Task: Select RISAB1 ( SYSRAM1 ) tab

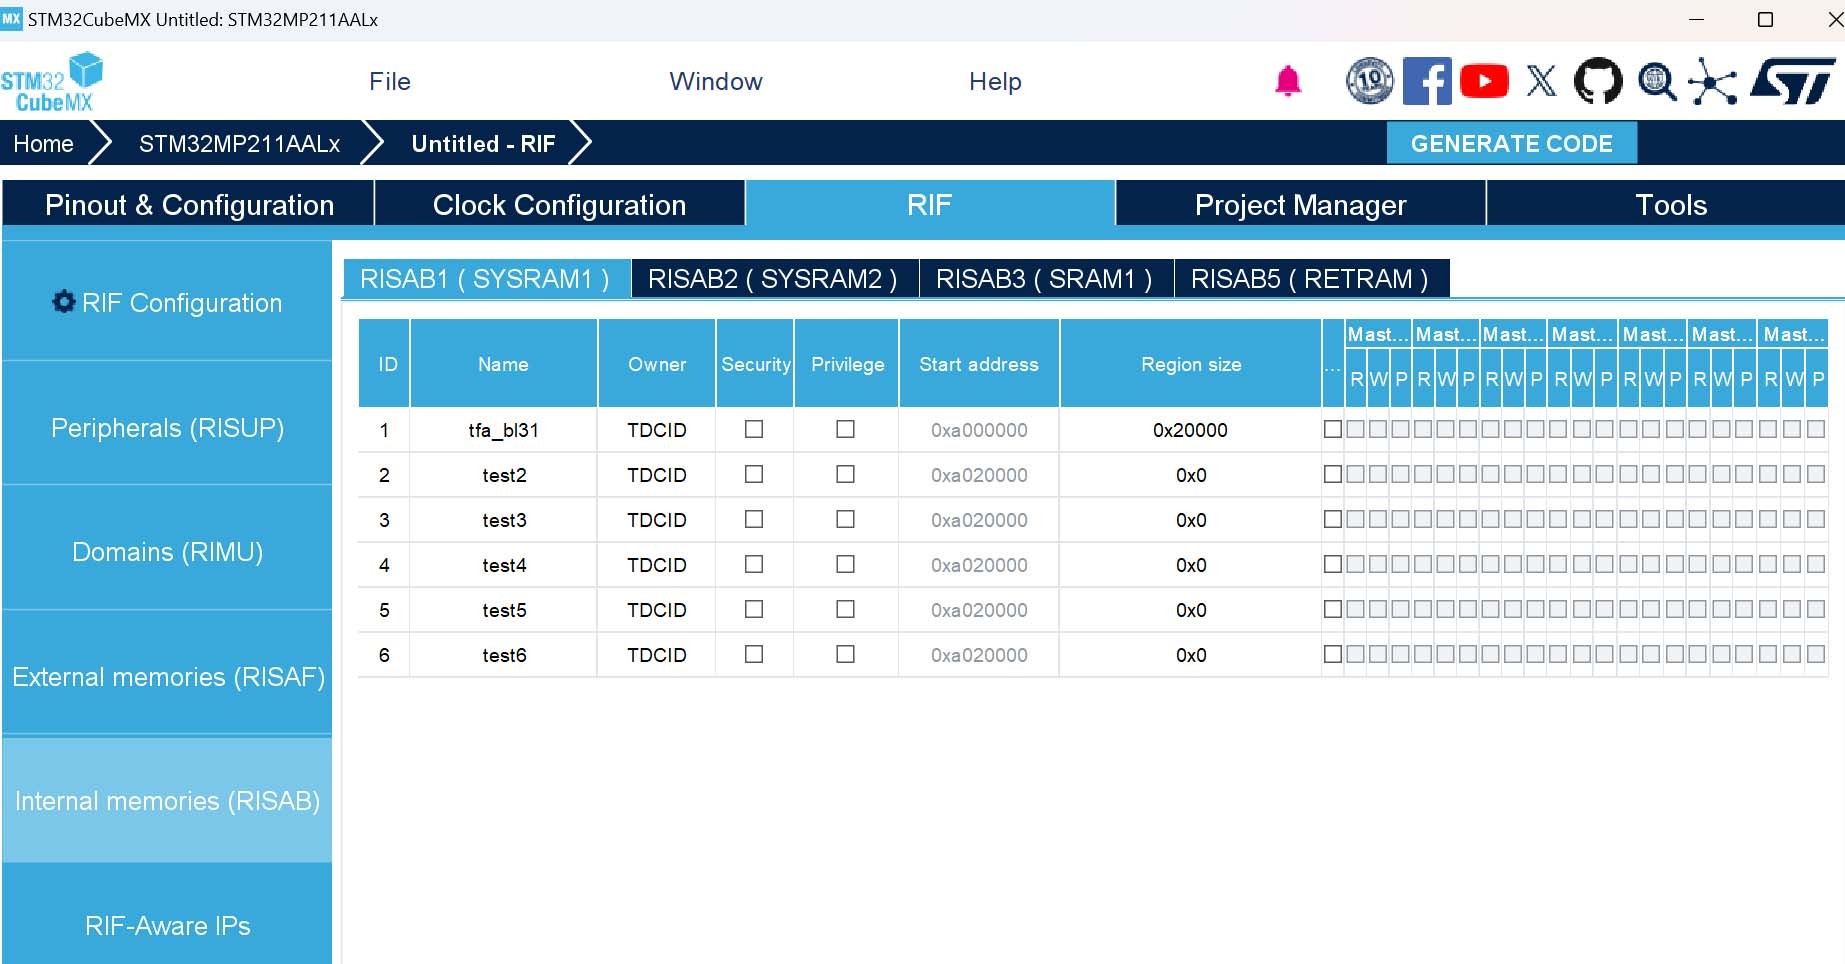Action: 486,279
